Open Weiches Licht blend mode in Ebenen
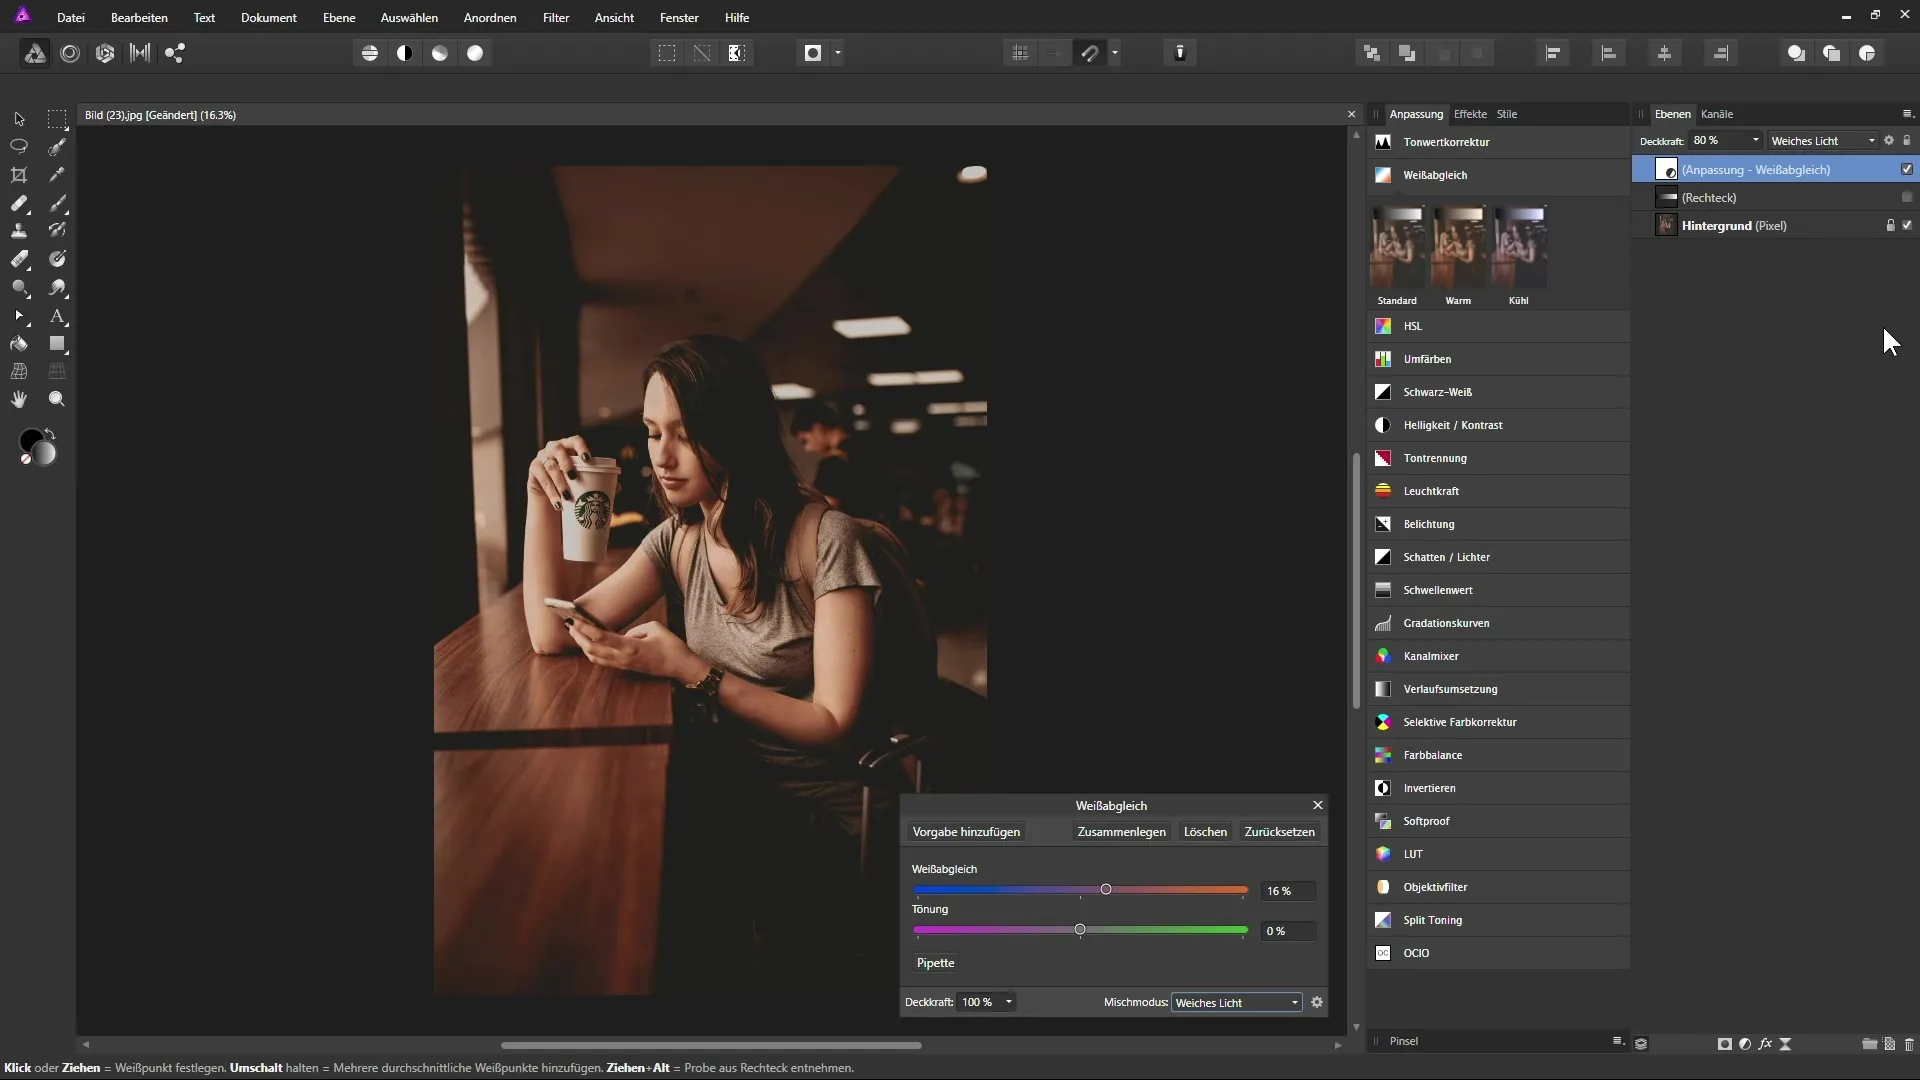Image resolution: width=1920 pixels, height=1080 pixels. [1822, 141]
